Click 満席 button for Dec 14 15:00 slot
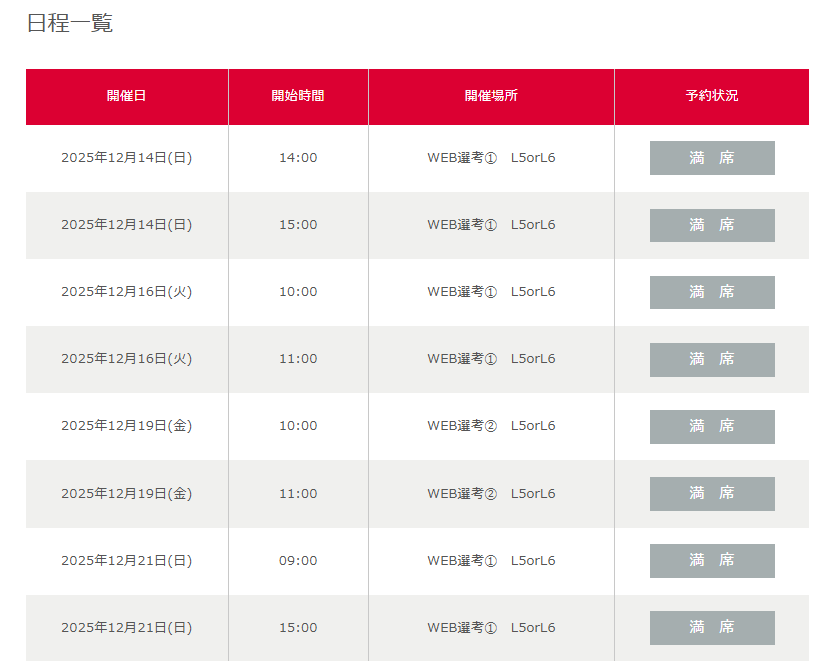Viewport: 837px width, 661px height. 711,225
